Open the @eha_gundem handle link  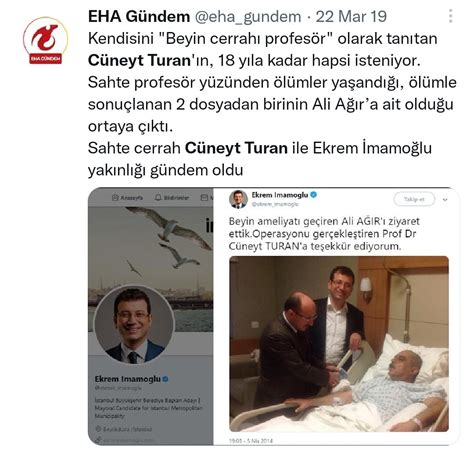point(248,16)
